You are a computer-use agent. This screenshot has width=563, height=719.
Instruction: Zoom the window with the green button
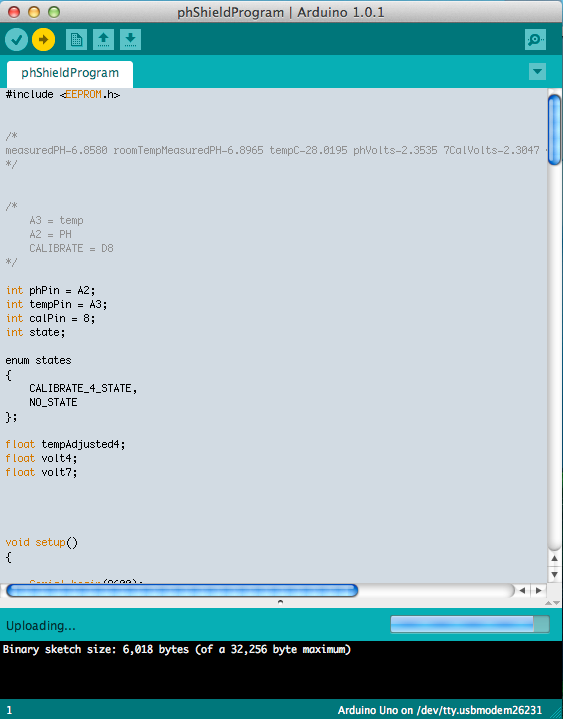tap(54, 12)
